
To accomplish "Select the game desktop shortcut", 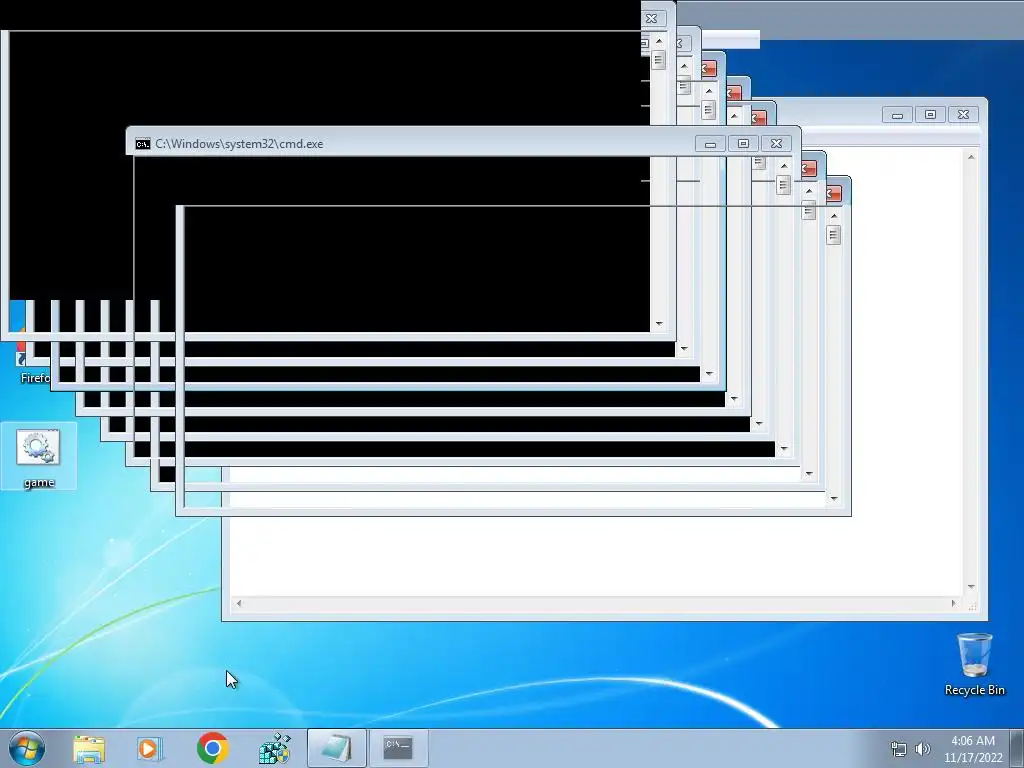I will [x=39, y=457].
